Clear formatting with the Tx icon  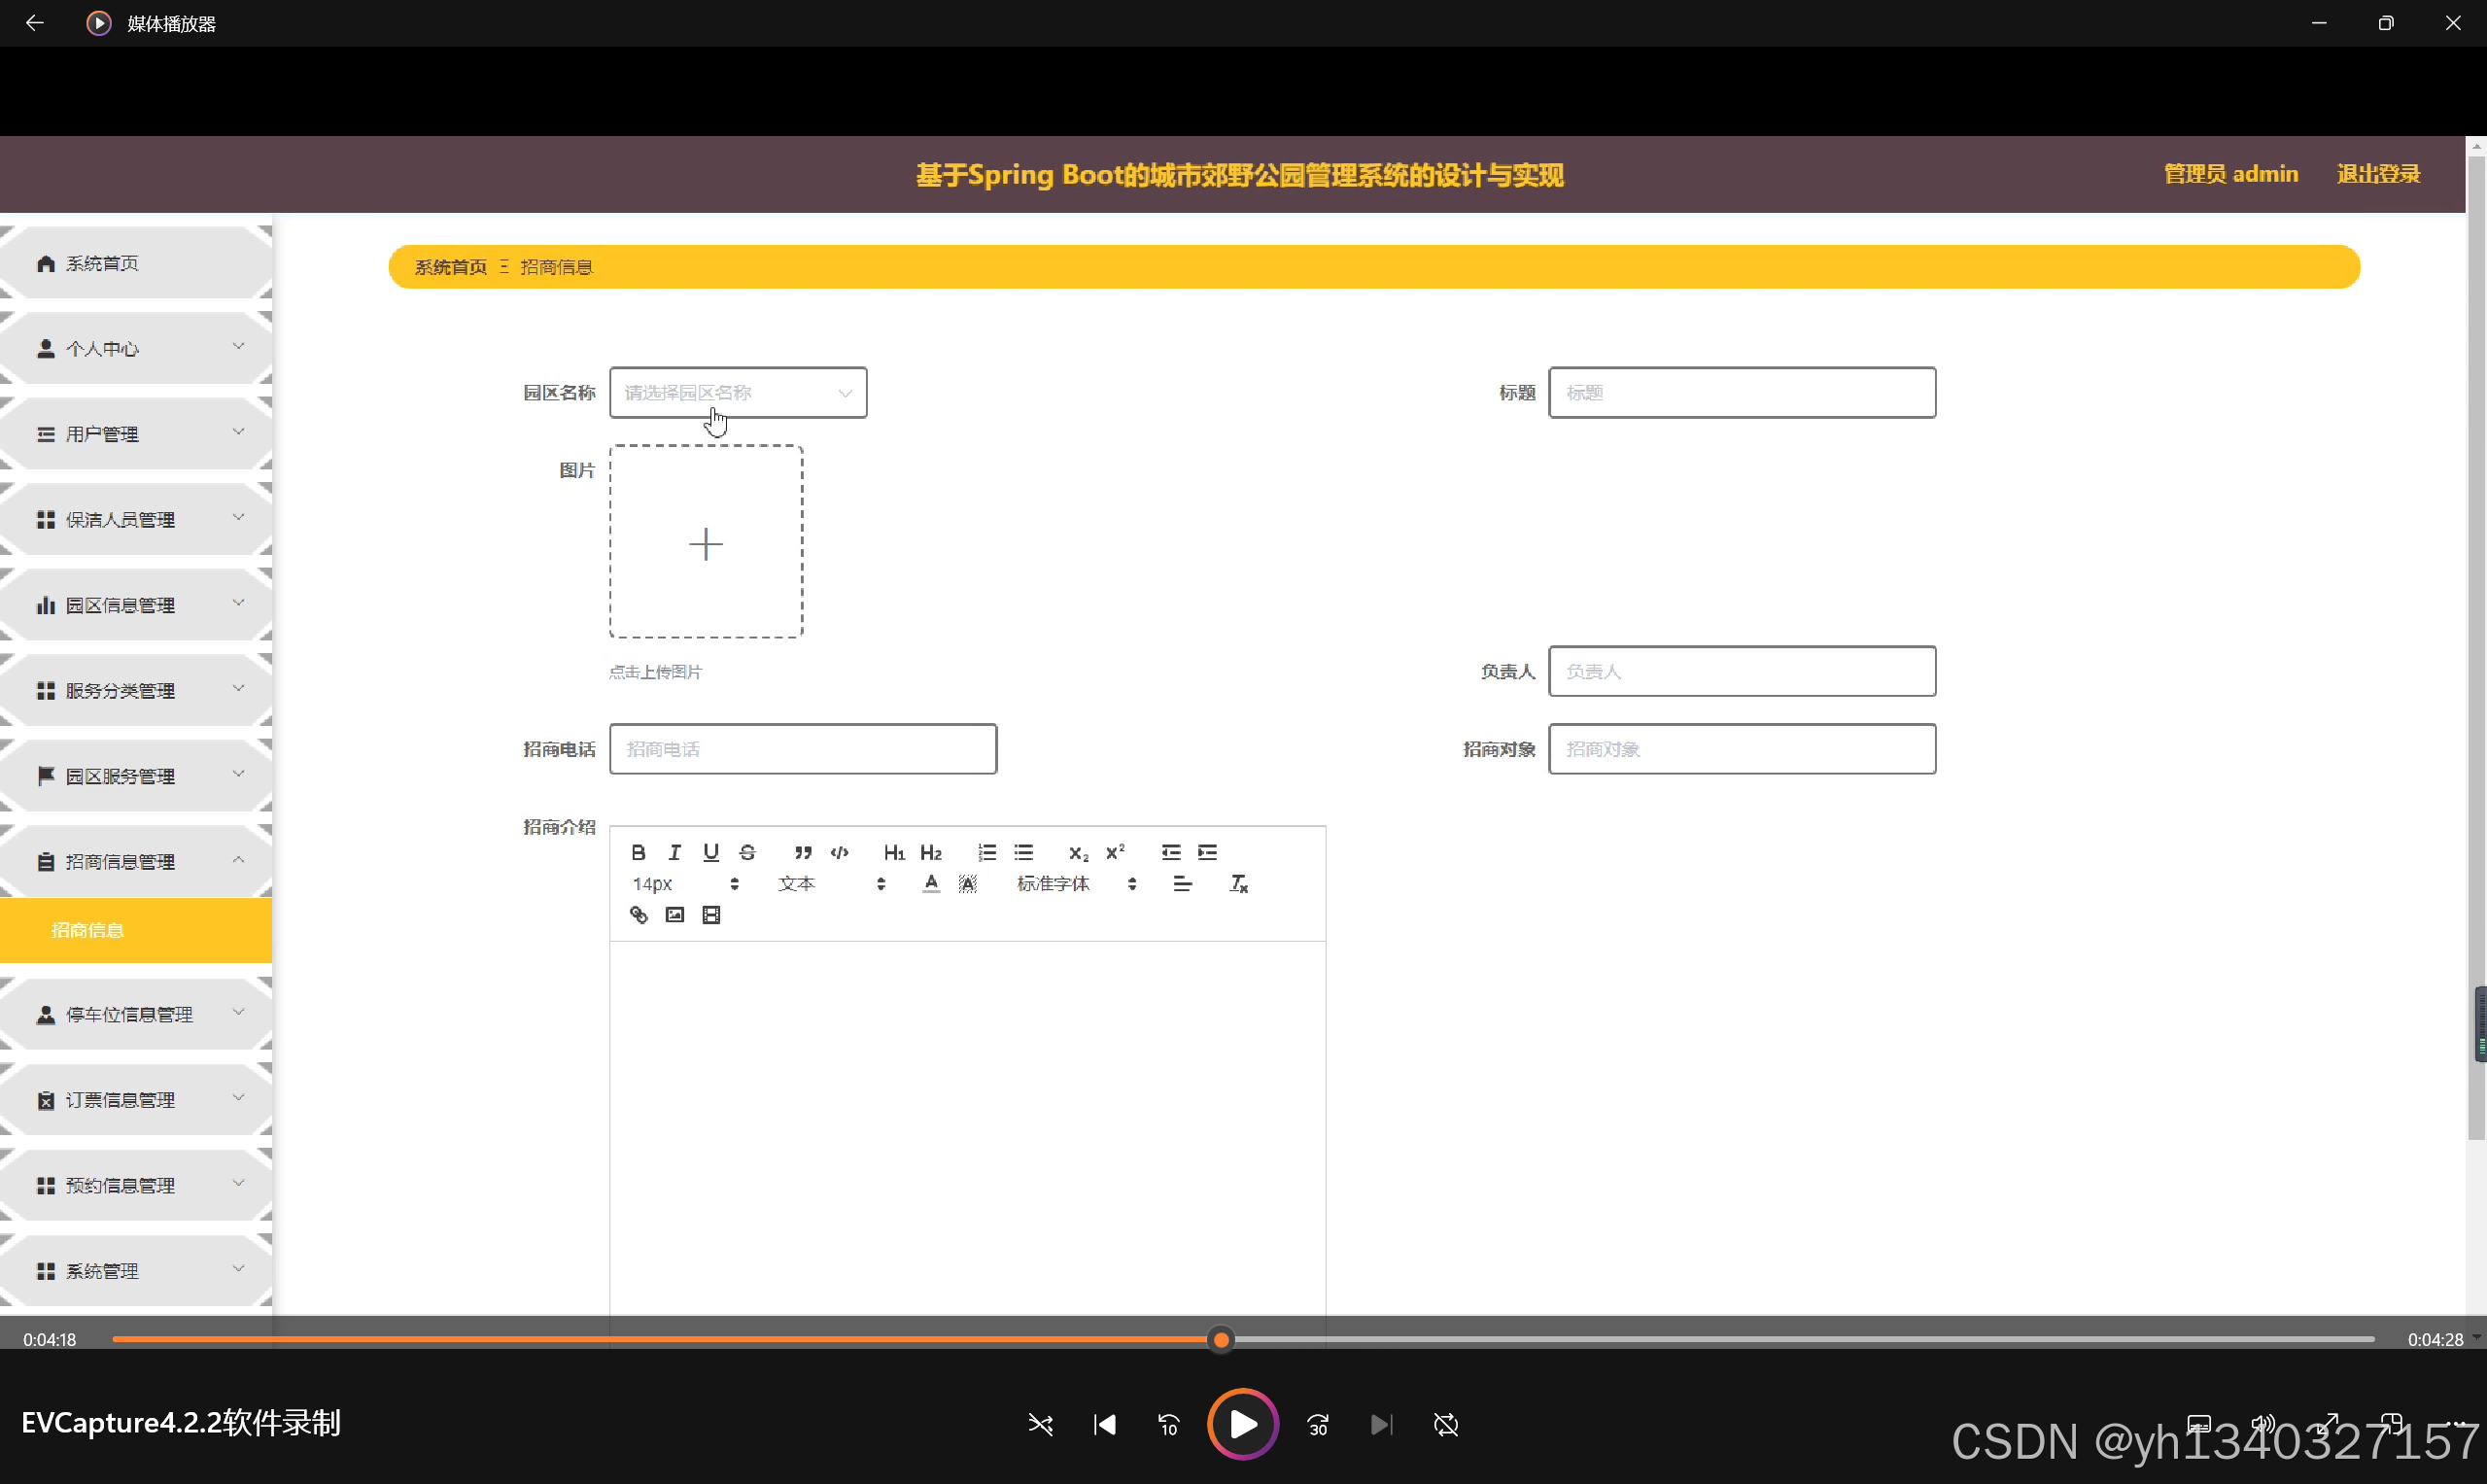pos(1238,884)
